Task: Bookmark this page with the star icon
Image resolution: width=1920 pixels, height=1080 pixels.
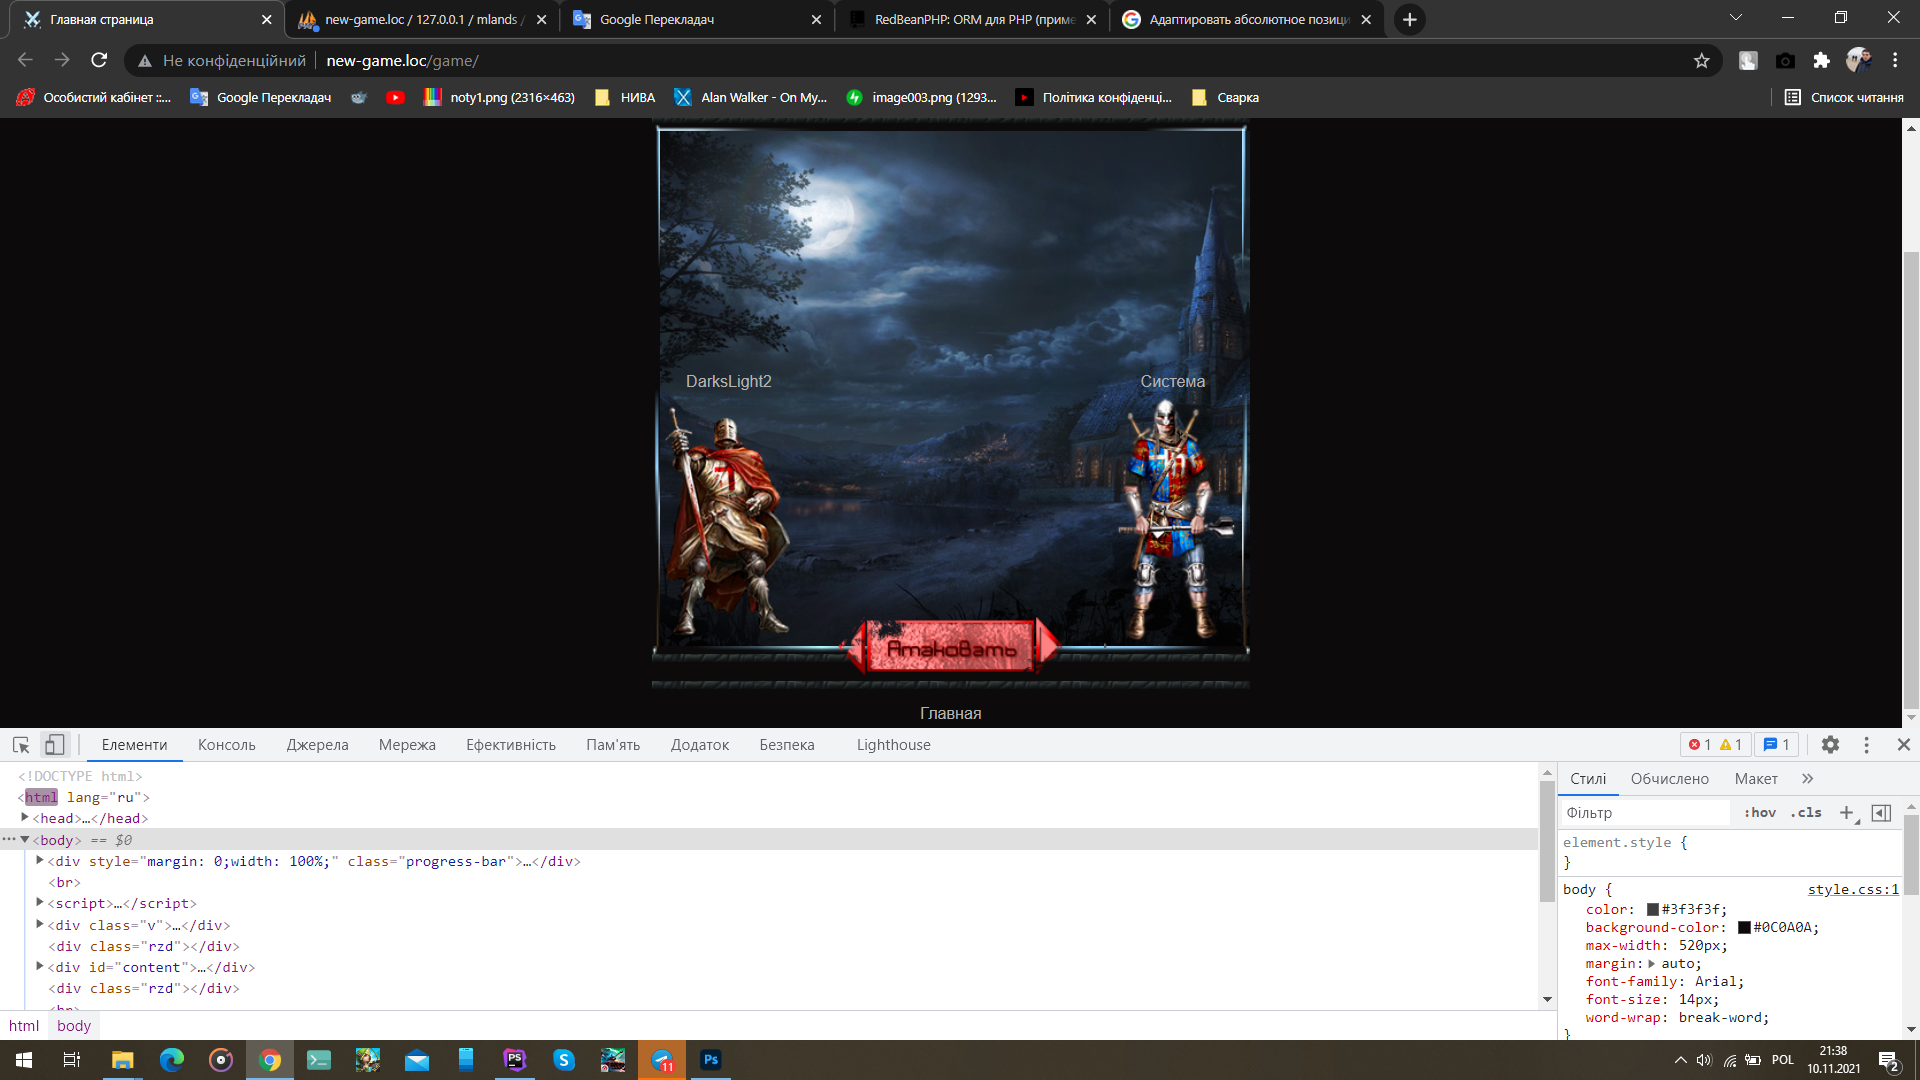Action: [1701, 61]
